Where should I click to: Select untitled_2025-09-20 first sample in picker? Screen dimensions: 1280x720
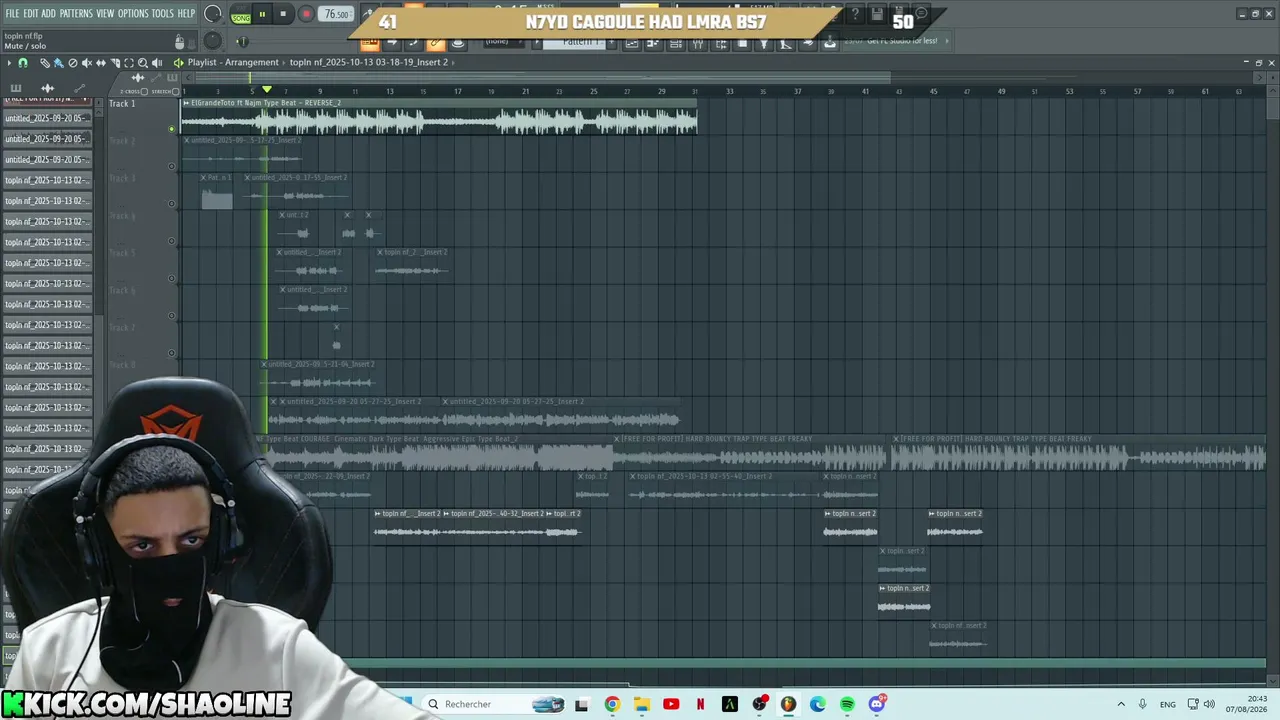tap(47, 118)
